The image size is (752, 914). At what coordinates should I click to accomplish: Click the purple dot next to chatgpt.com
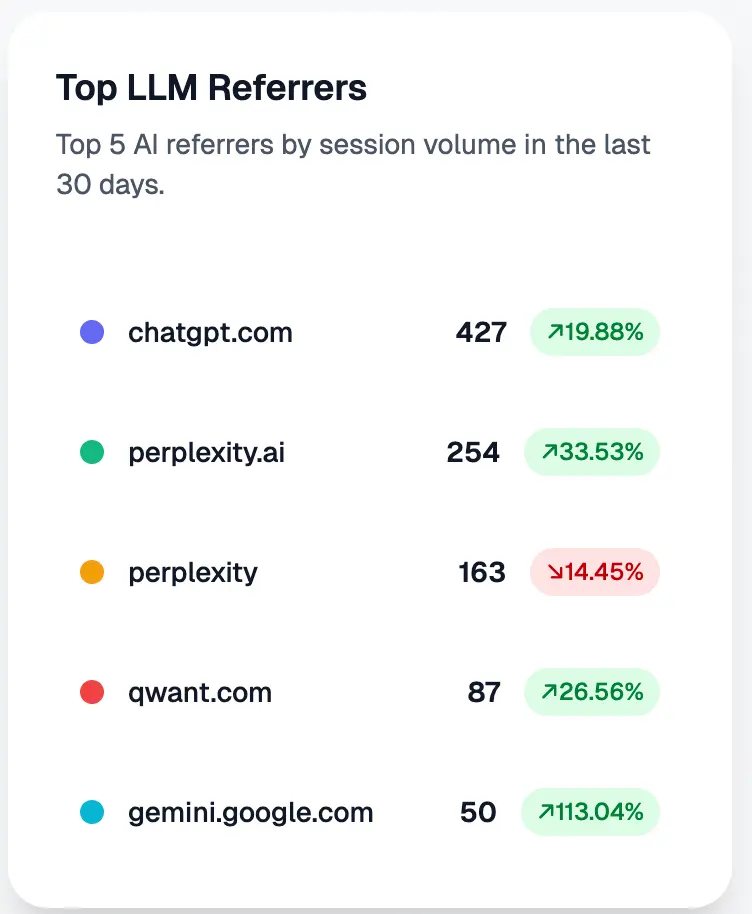pyautogui.click(x=92, y=332)
